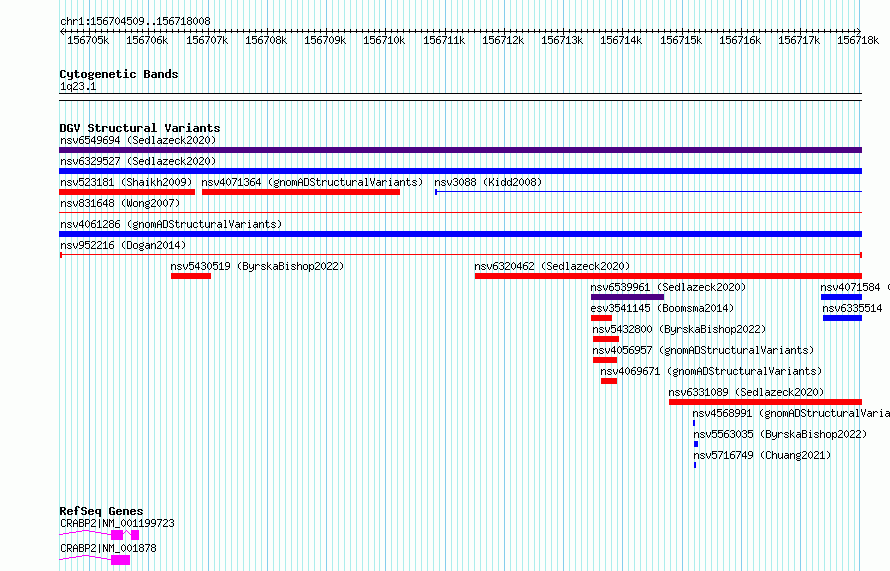Click the 156705k ruler tick label
The height and width of the screenshot is (571, 890).
(88, 40)
